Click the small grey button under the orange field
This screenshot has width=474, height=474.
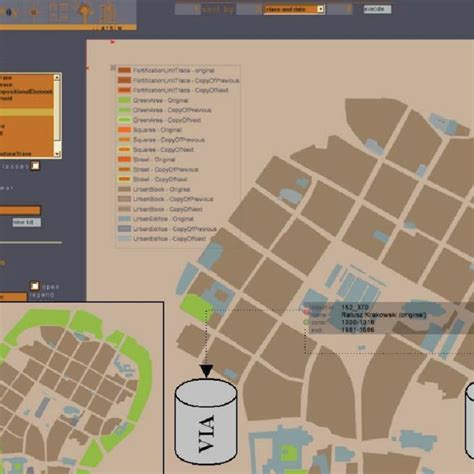(27, 222)
